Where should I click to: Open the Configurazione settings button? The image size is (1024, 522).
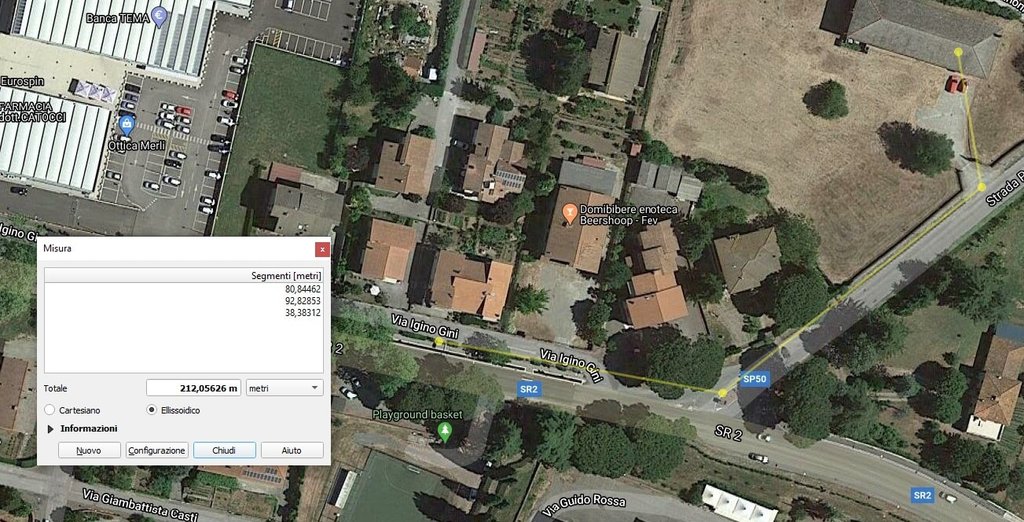(157, 450)
